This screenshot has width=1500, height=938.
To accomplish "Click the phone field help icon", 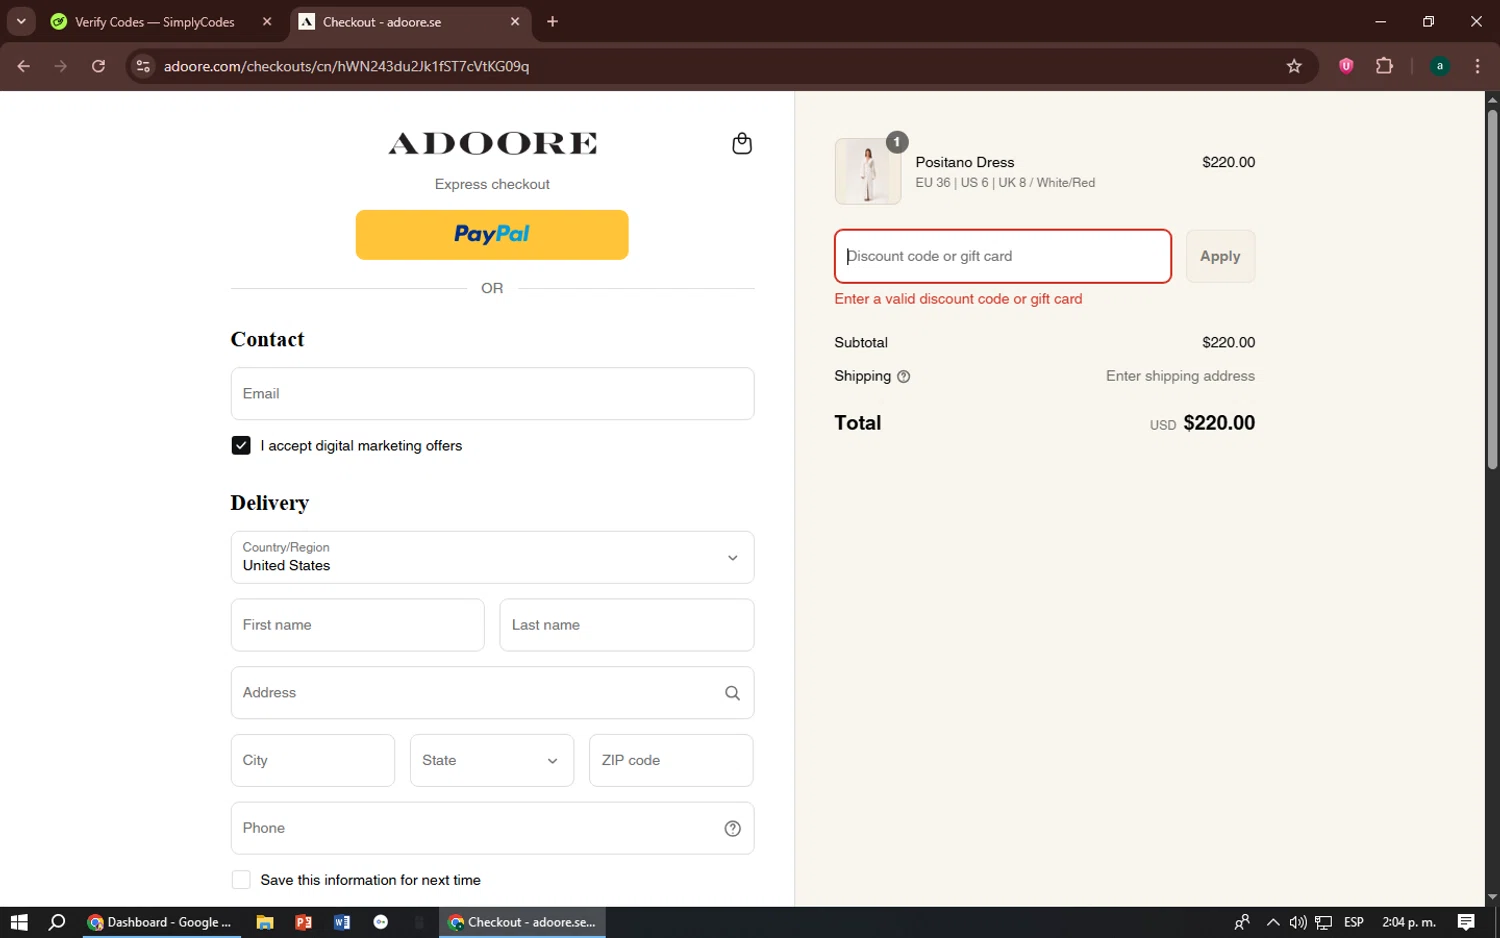I will click(x=732, y=828).
